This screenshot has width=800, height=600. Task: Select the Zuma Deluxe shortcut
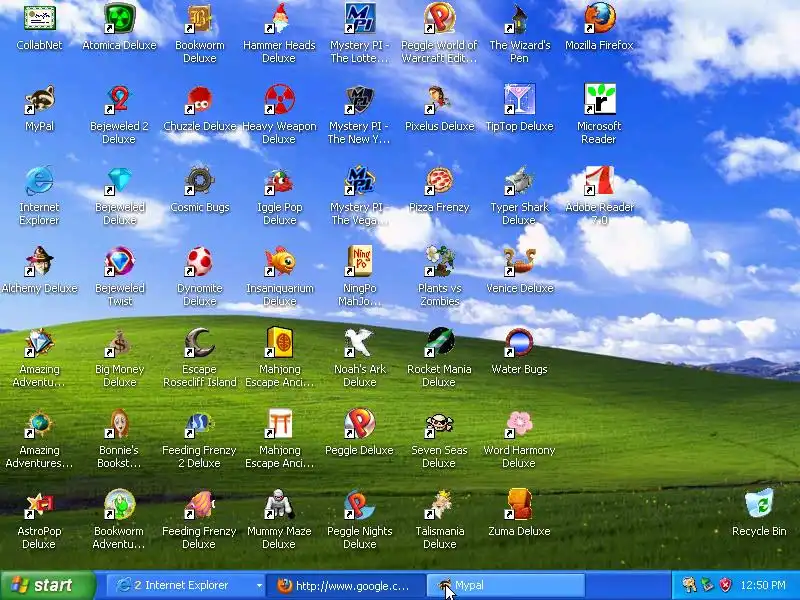coord(519,505)
